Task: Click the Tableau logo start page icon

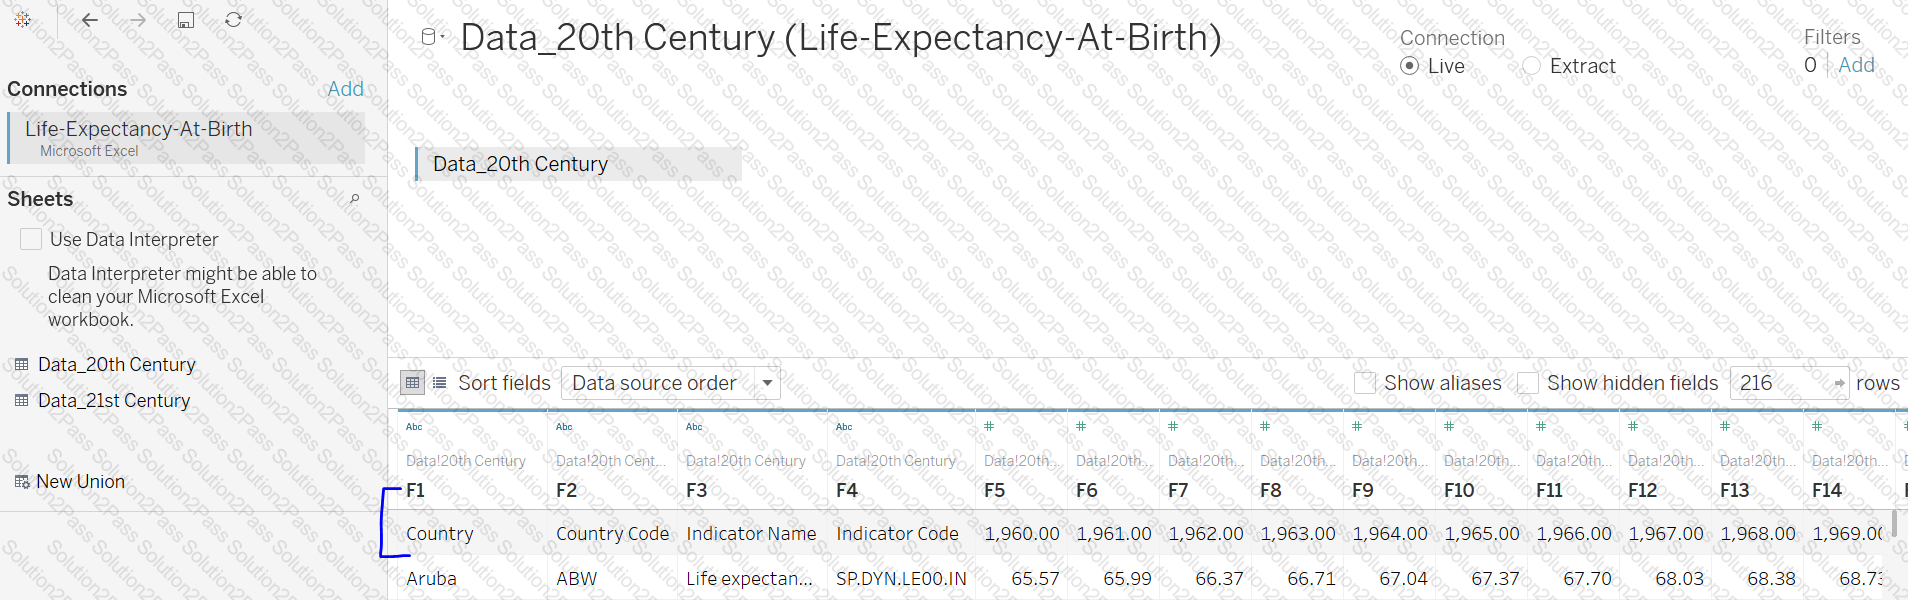Action: [x=23, y=20]
